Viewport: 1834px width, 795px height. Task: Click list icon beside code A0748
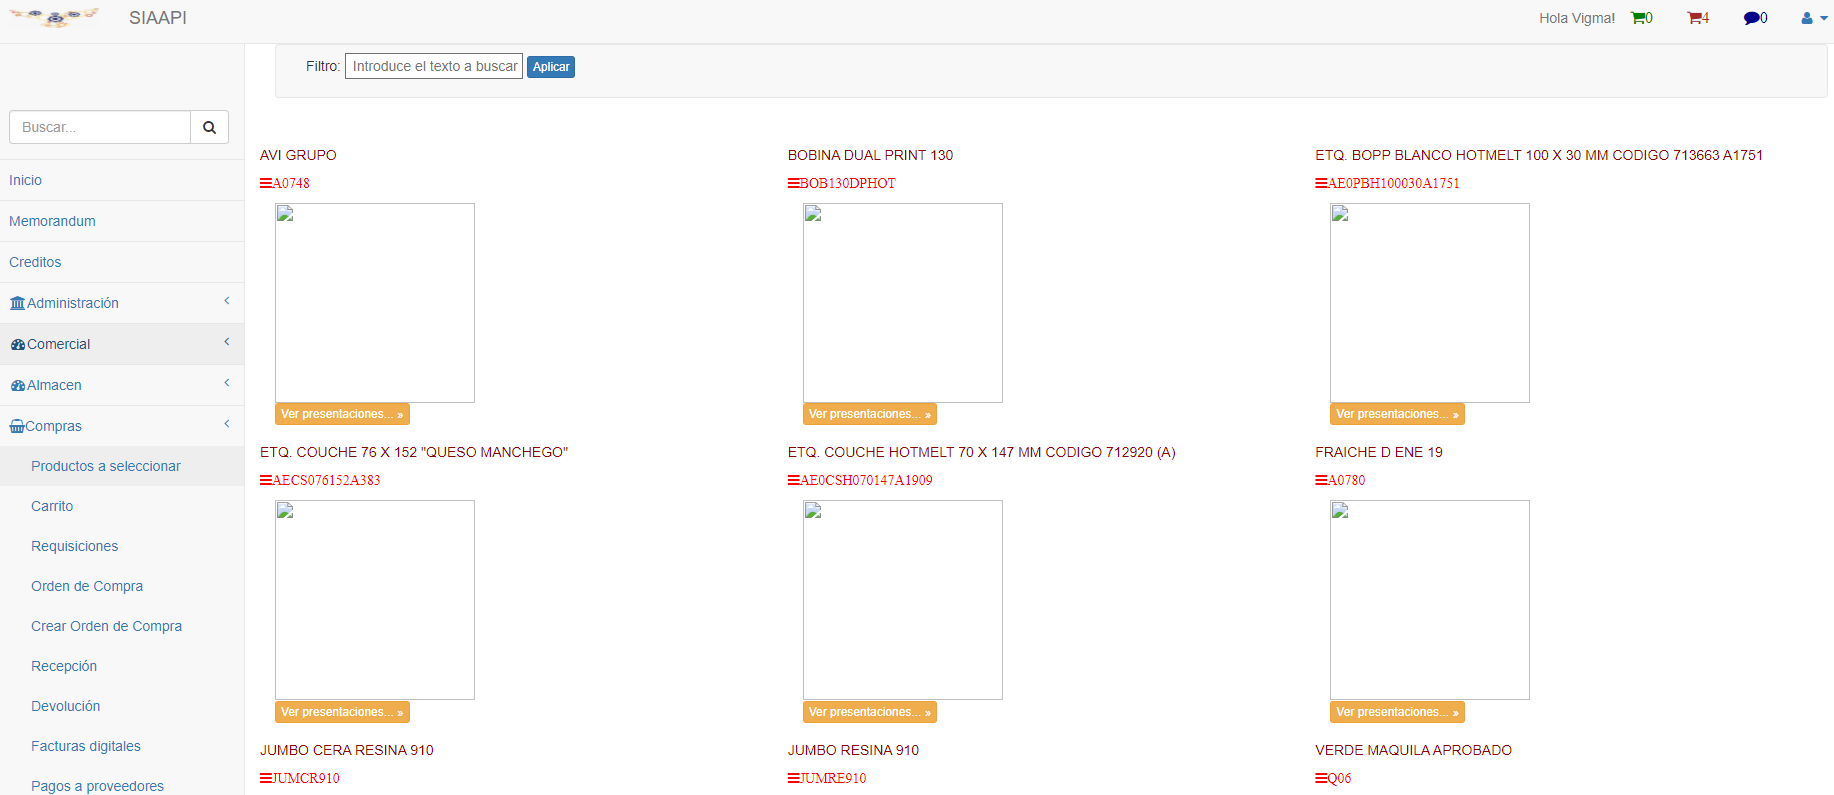click(266, 183)
